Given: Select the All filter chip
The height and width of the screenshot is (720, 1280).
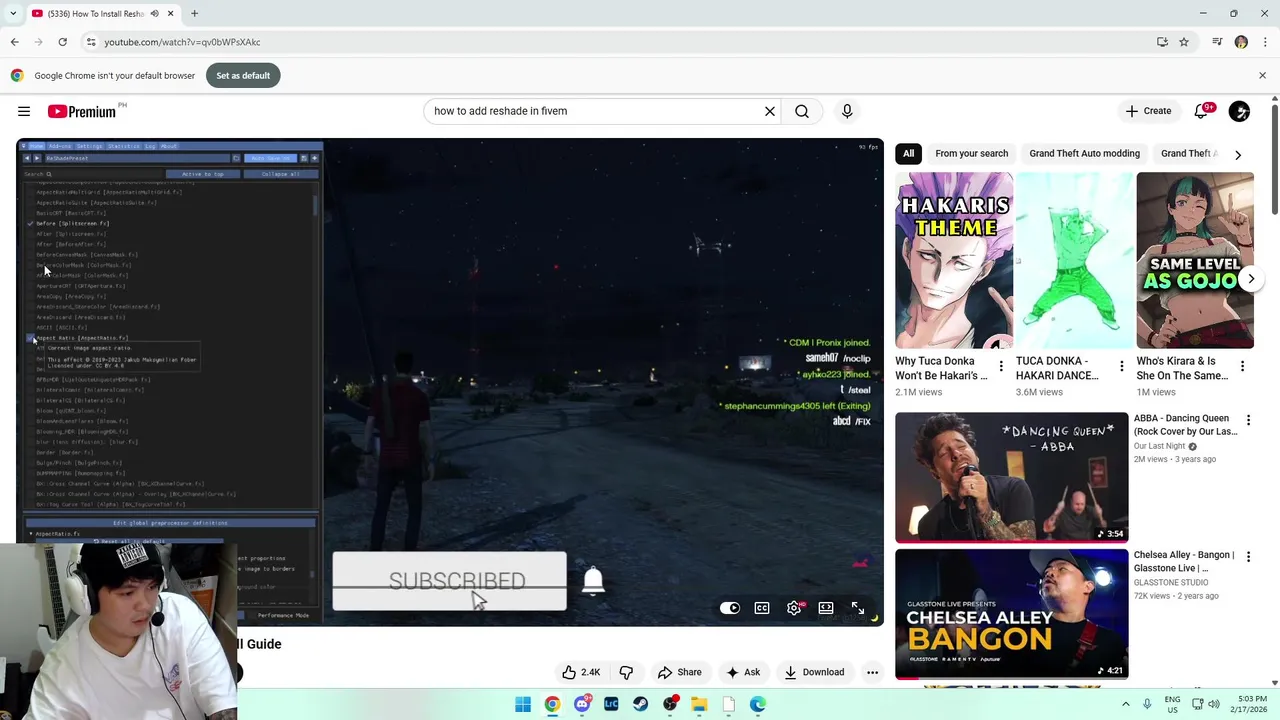Looking at the screenshot, I should [908, 153].
